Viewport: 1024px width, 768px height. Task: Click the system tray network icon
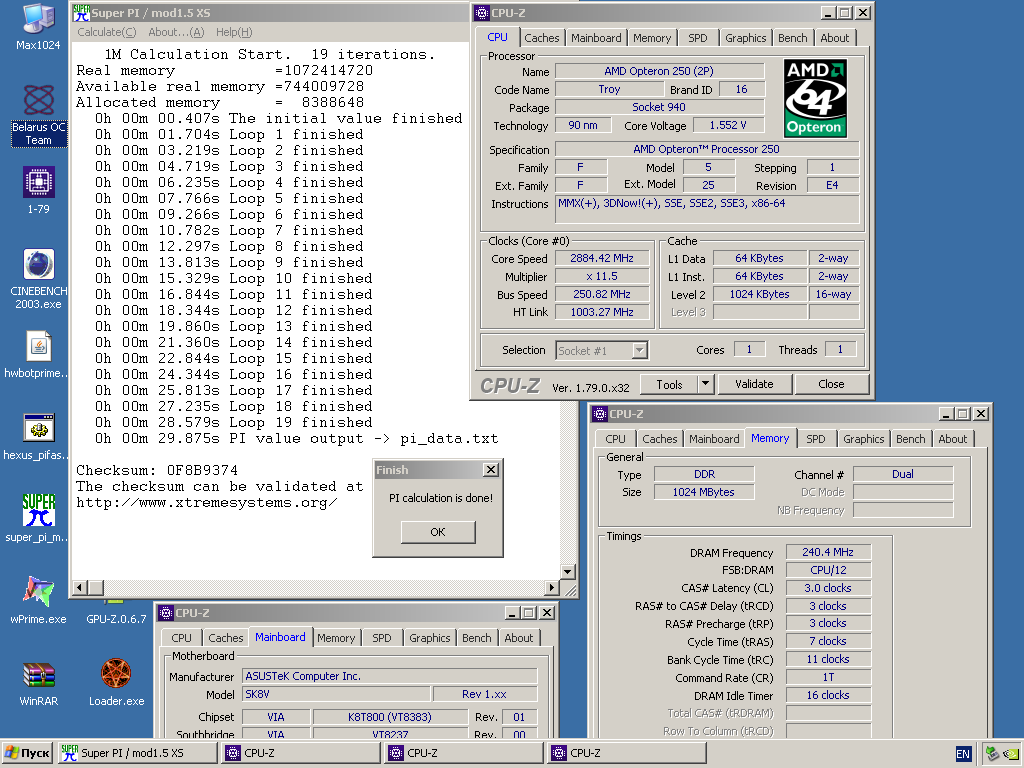click(x=992, y=754)
